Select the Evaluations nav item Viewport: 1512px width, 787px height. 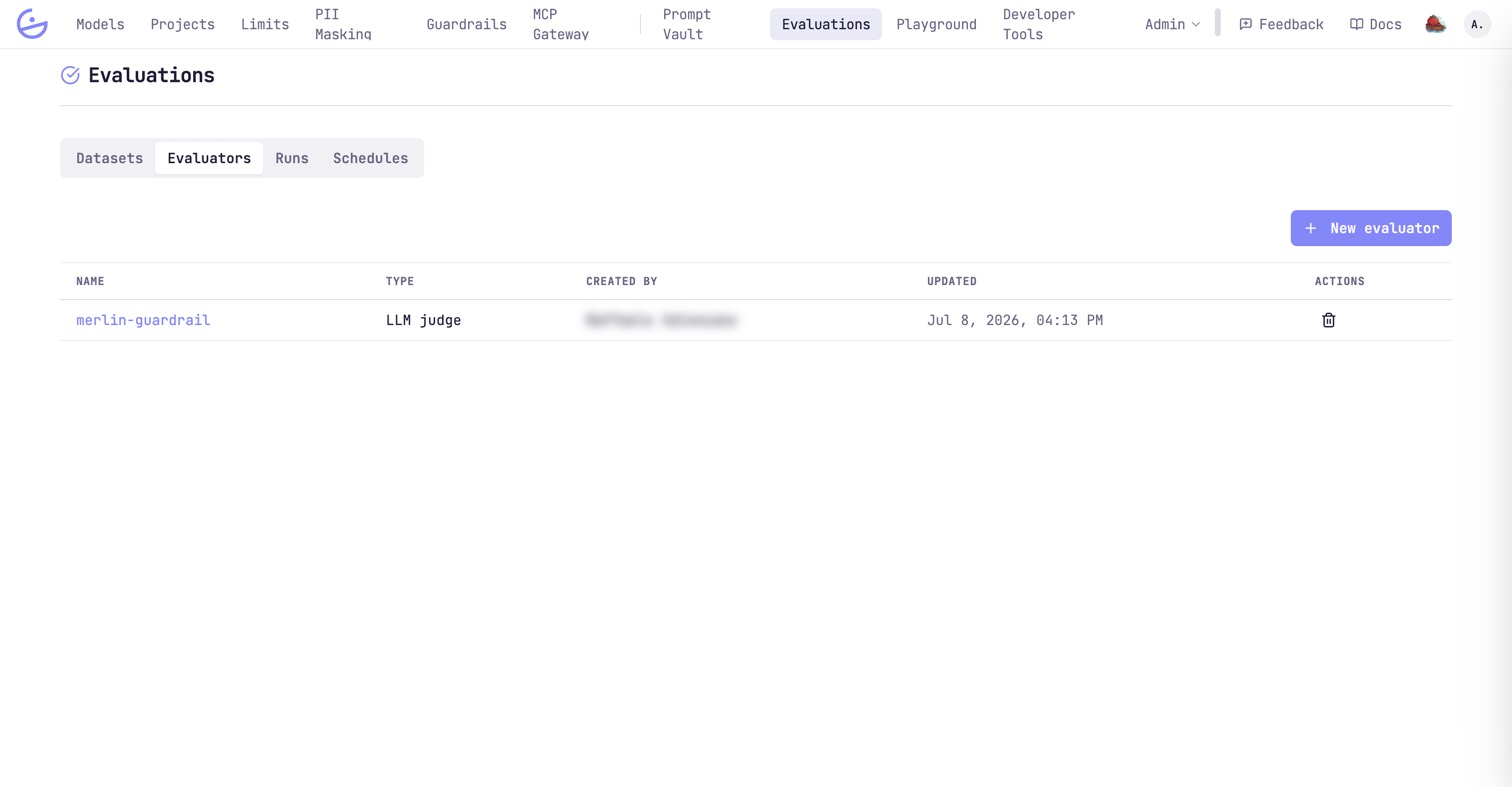tap(826, 24)
